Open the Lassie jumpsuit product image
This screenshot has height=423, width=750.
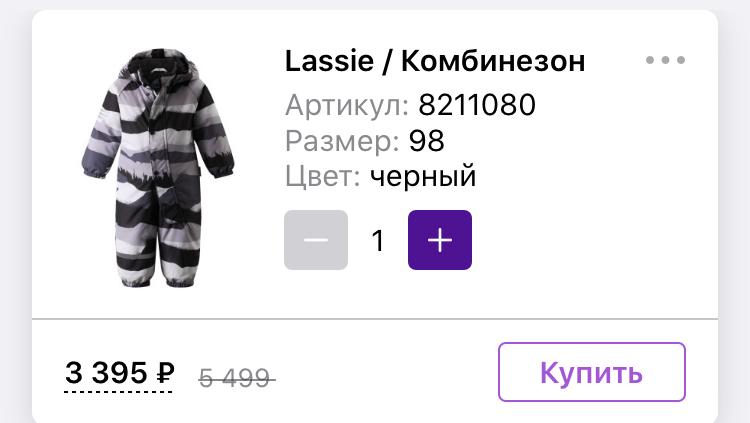pos(158,168)
